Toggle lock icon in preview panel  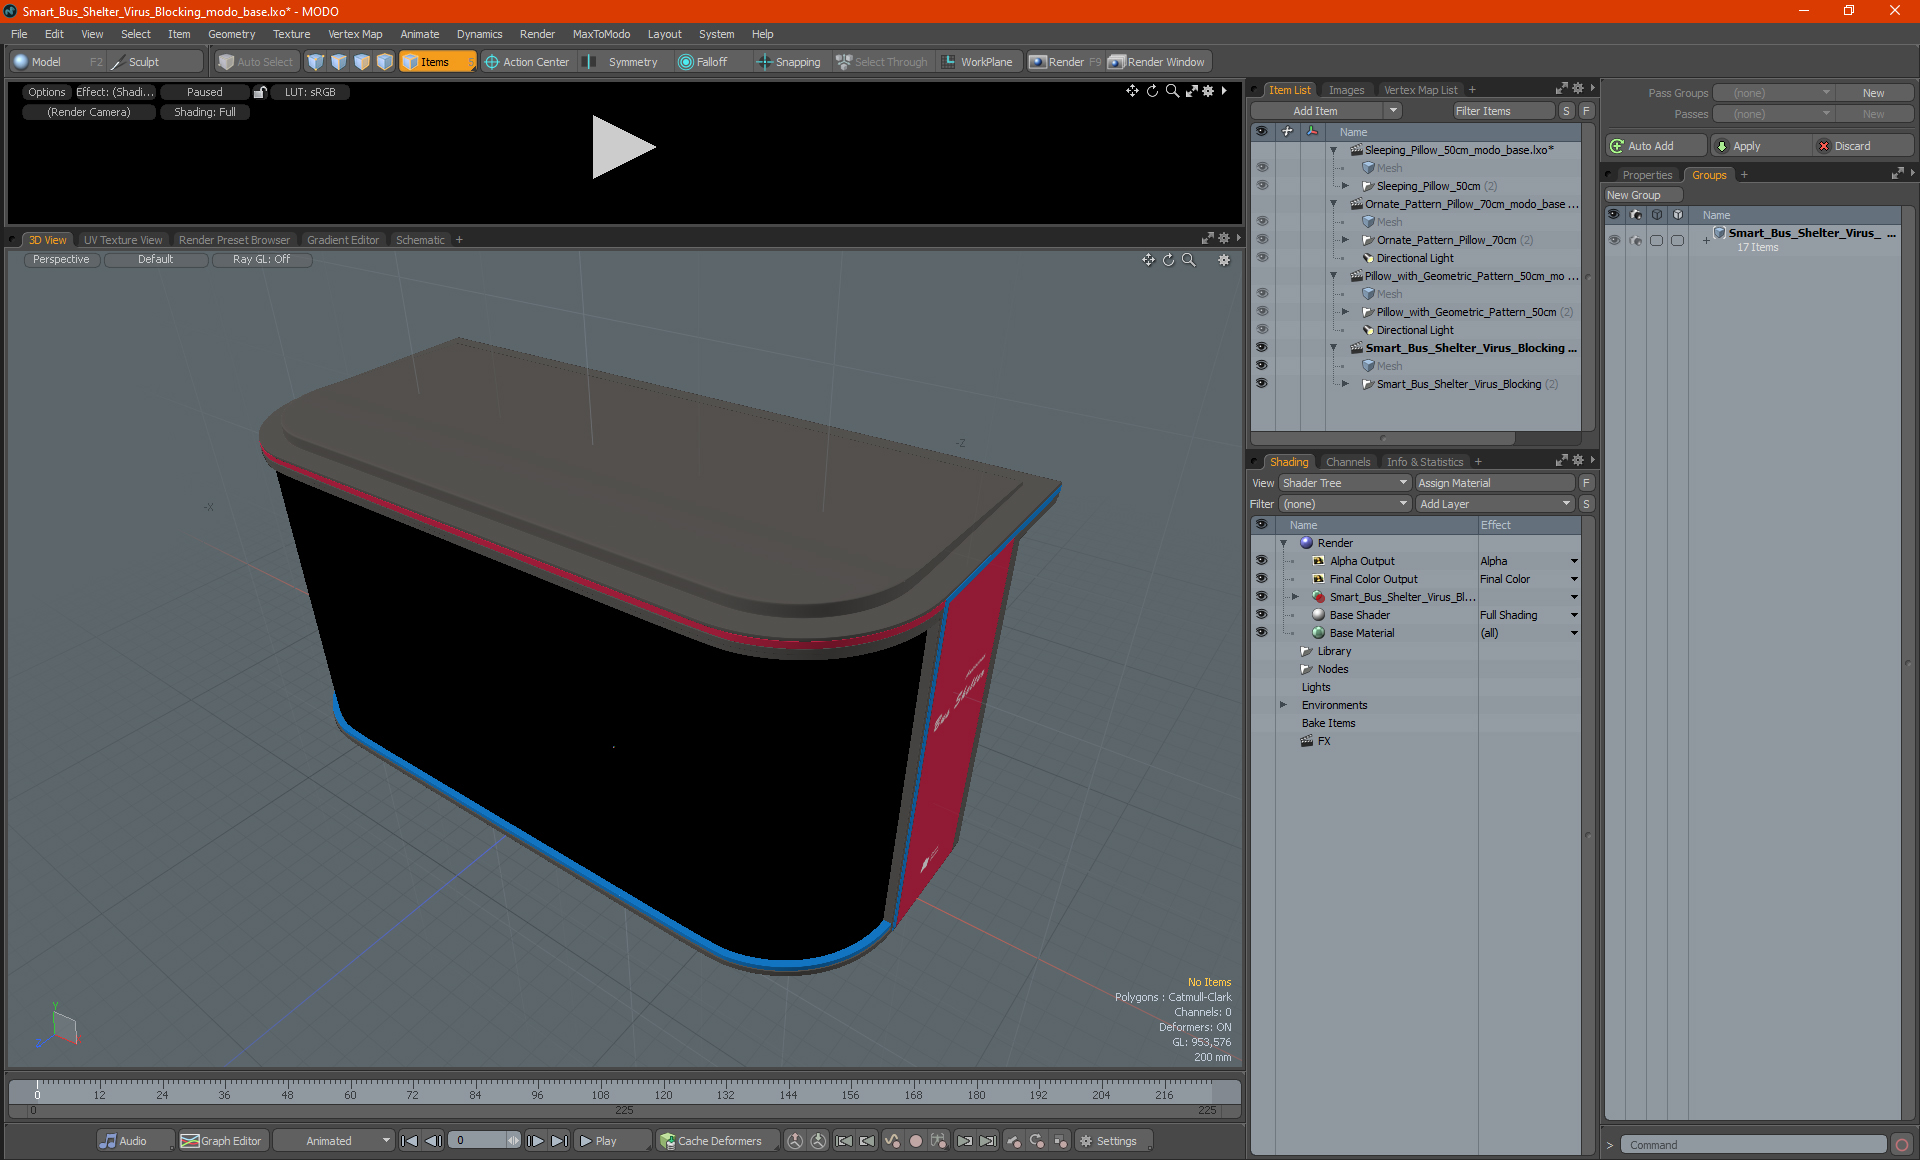coord(260,92)
